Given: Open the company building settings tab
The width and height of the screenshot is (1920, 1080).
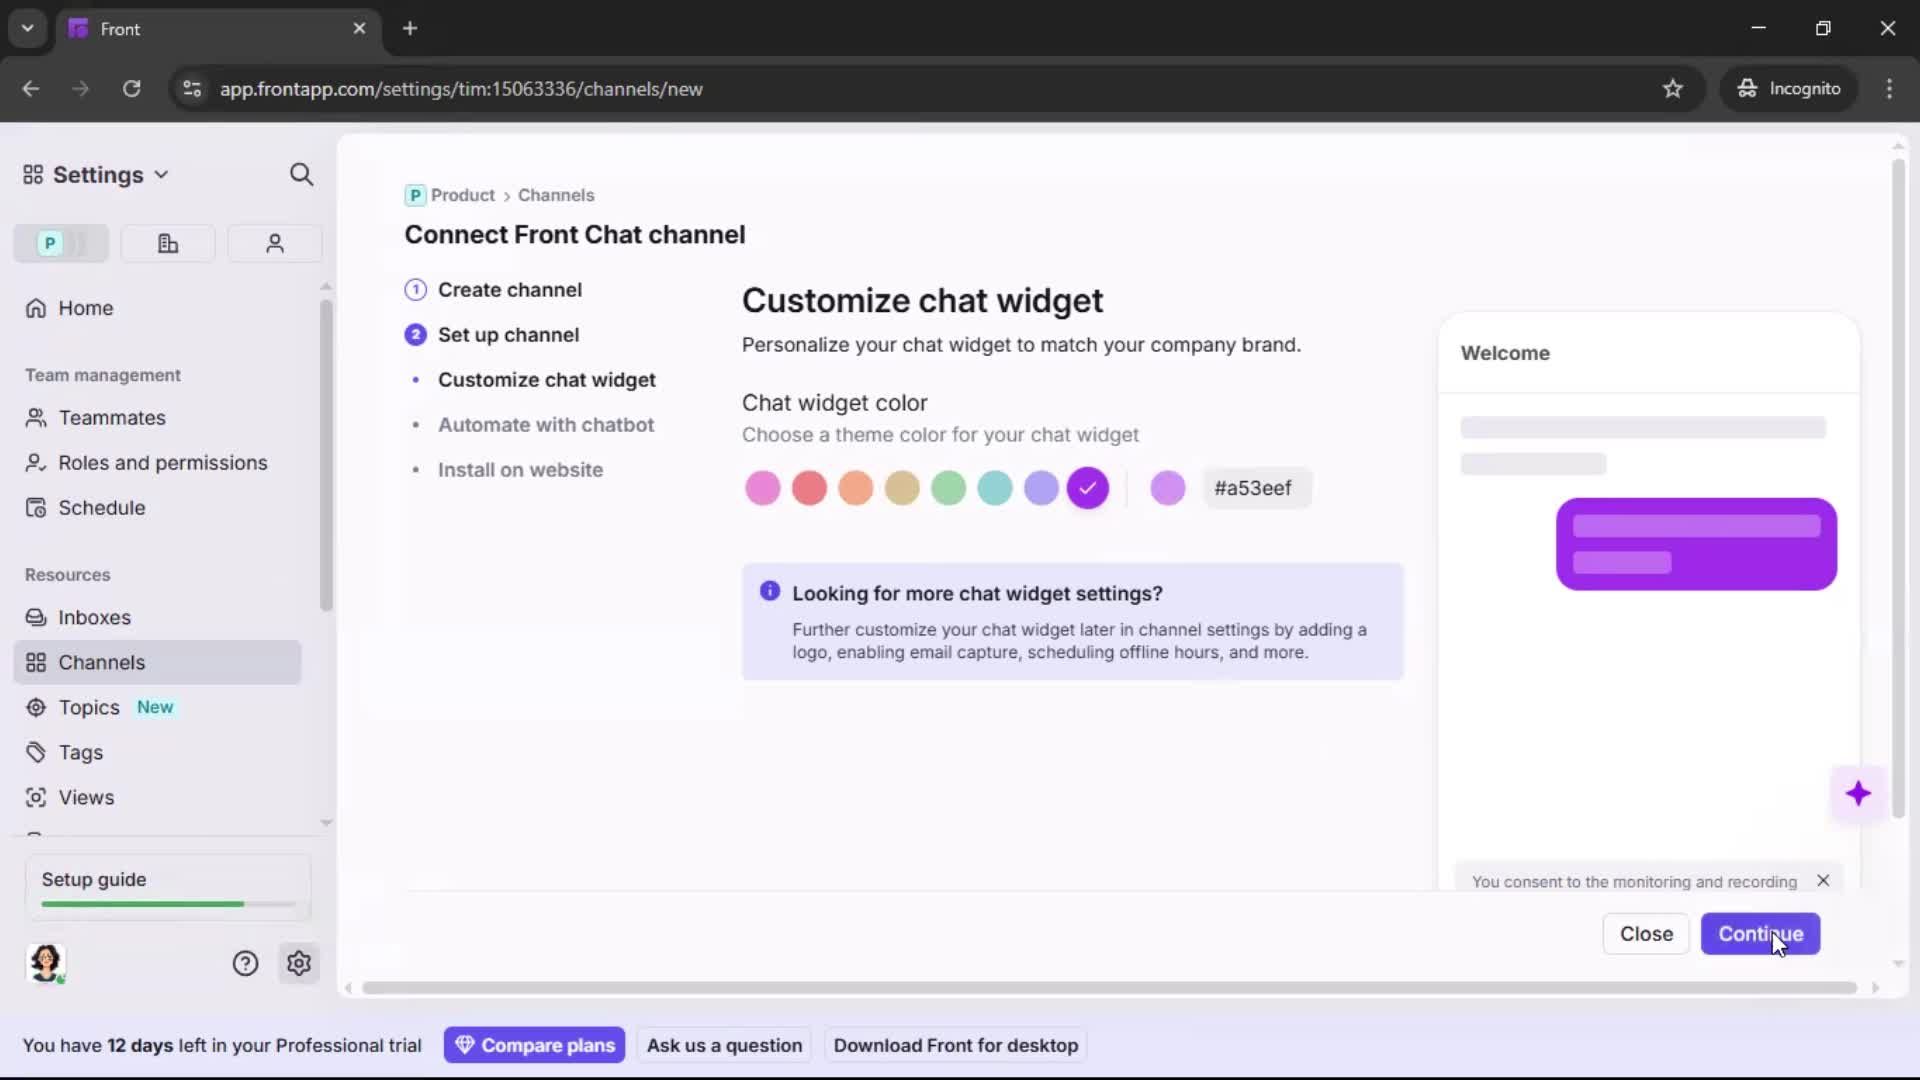Looking at the screenshot, I should (168, 243).
